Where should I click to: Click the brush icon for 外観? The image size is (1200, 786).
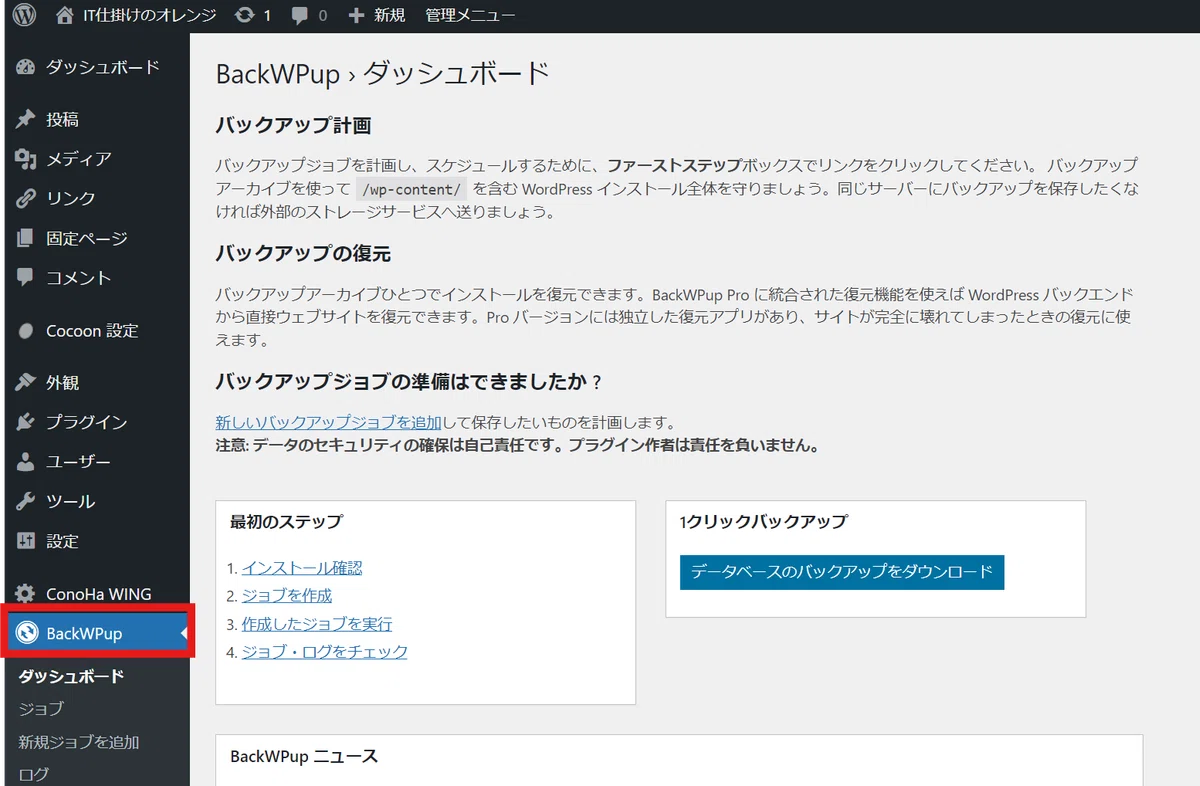coord(26,382)
